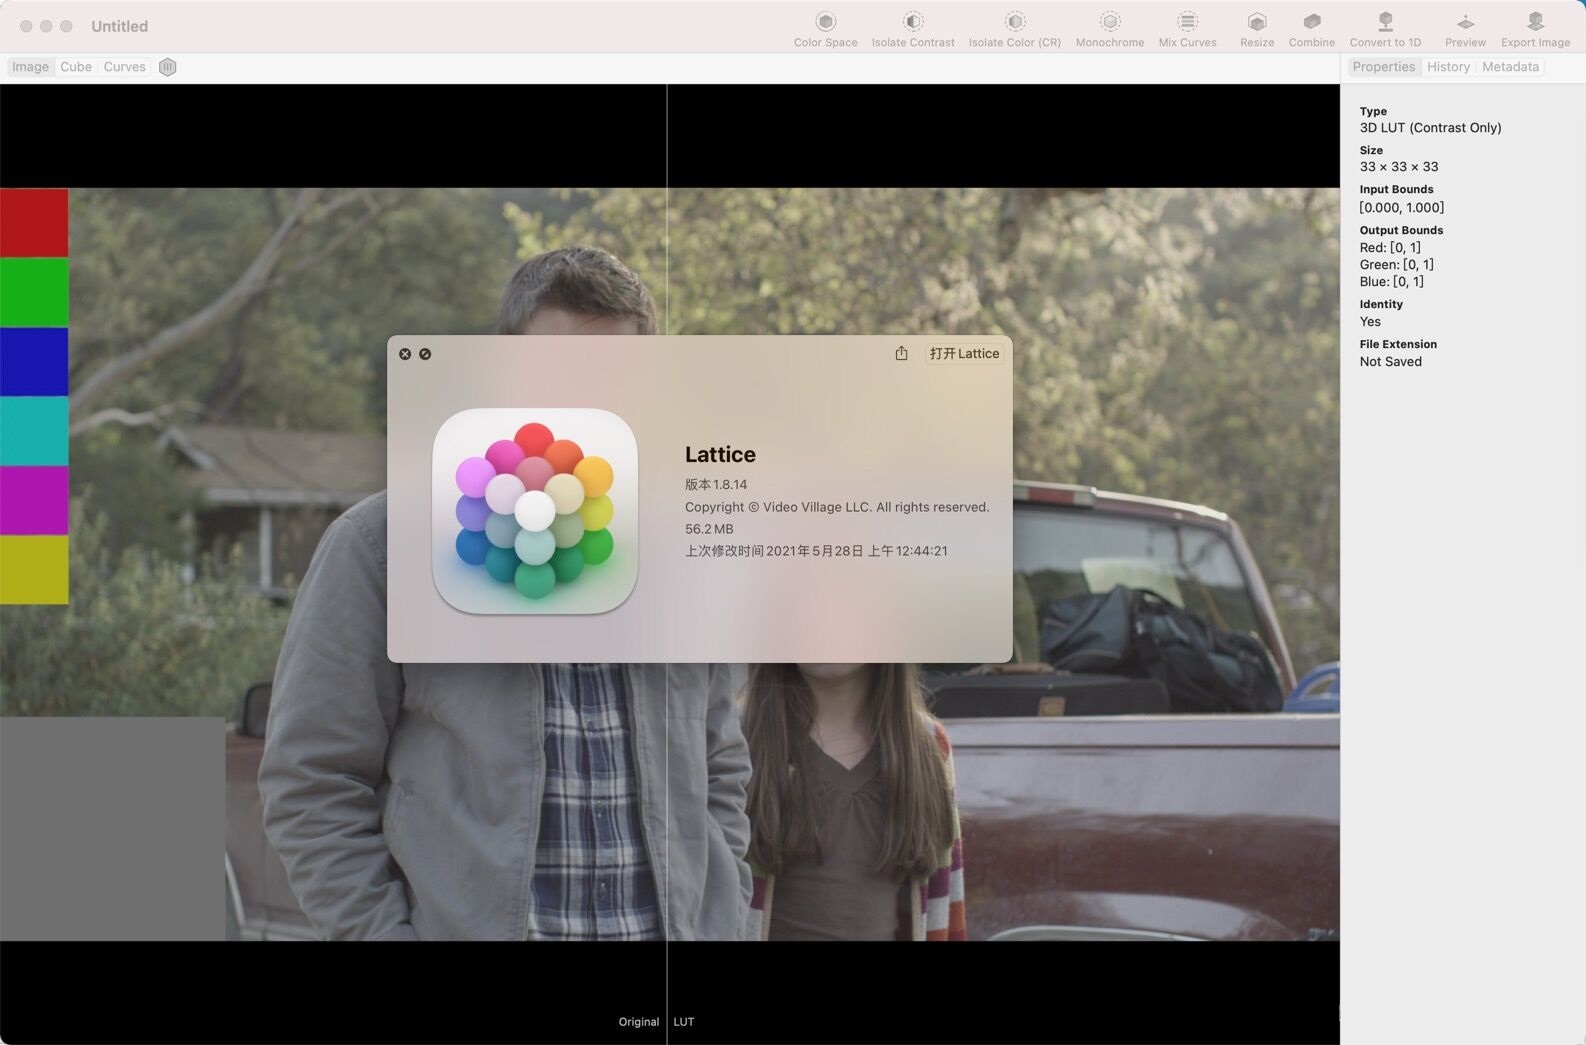Click the Lattice app icon in popup
This screenshot has height=1045, width=1586.
[x=535, y=511]
